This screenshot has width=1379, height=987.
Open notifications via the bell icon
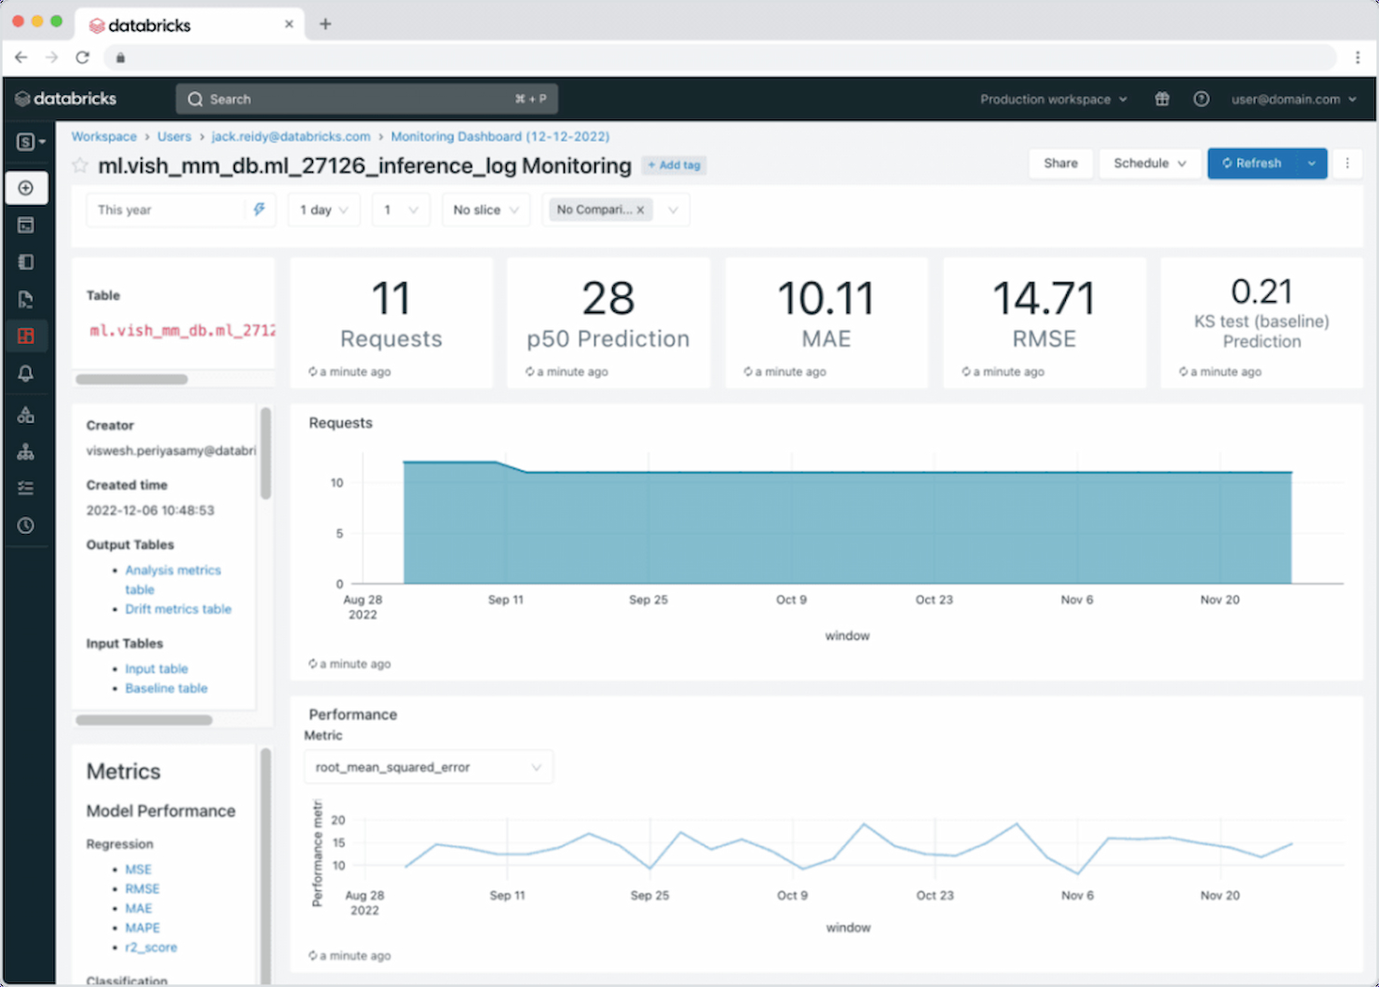[27, 373]
